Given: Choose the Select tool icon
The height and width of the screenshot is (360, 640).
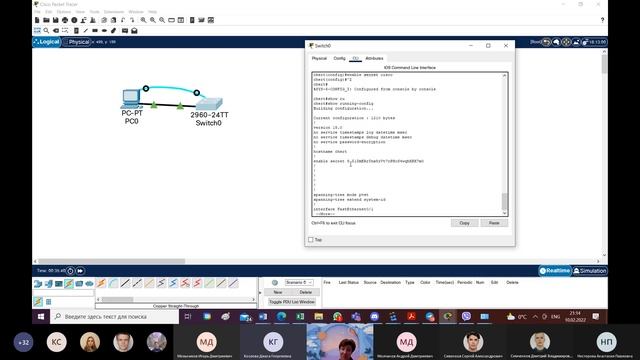Looking at the screenshot, I should pyautogui.click(x=37, y=31).
